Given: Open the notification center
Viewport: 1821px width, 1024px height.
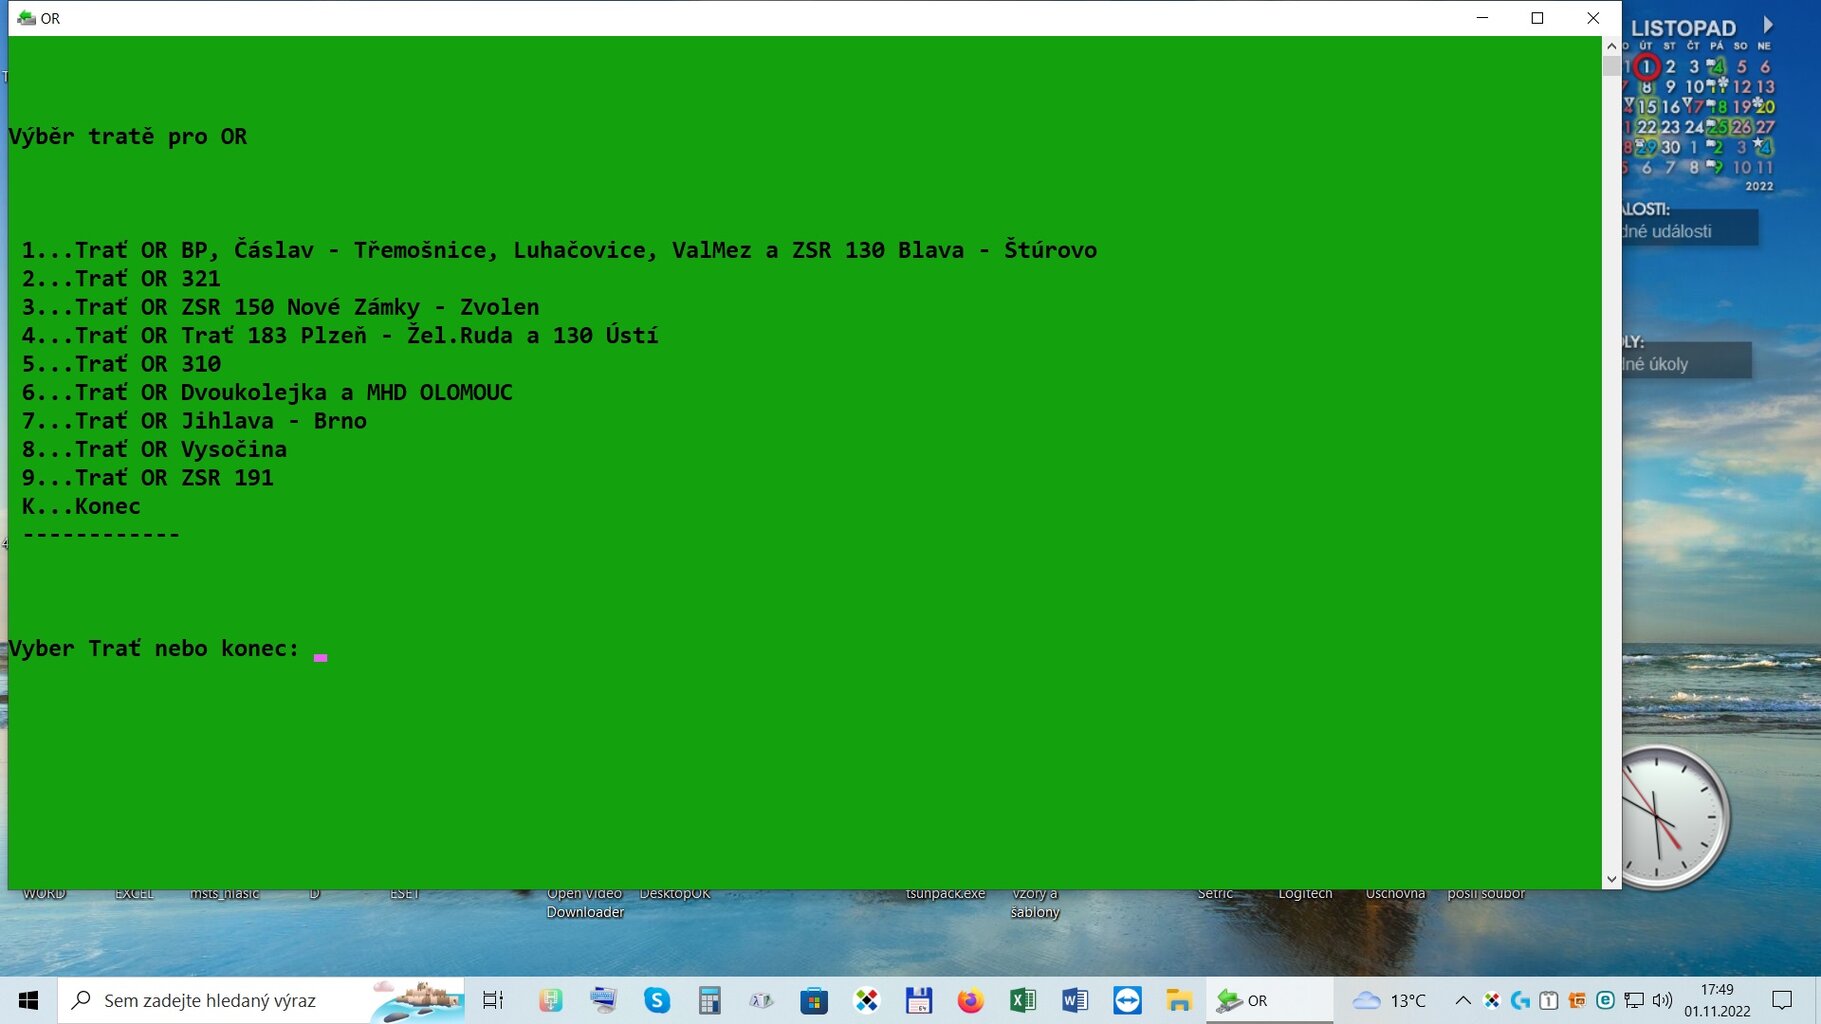Looking at the screenshot, I should (x=1782, y=1000).
